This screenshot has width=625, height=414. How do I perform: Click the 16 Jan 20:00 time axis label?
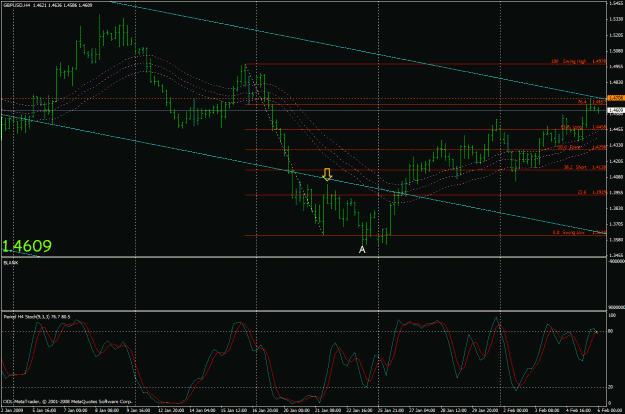pos(264,410)
